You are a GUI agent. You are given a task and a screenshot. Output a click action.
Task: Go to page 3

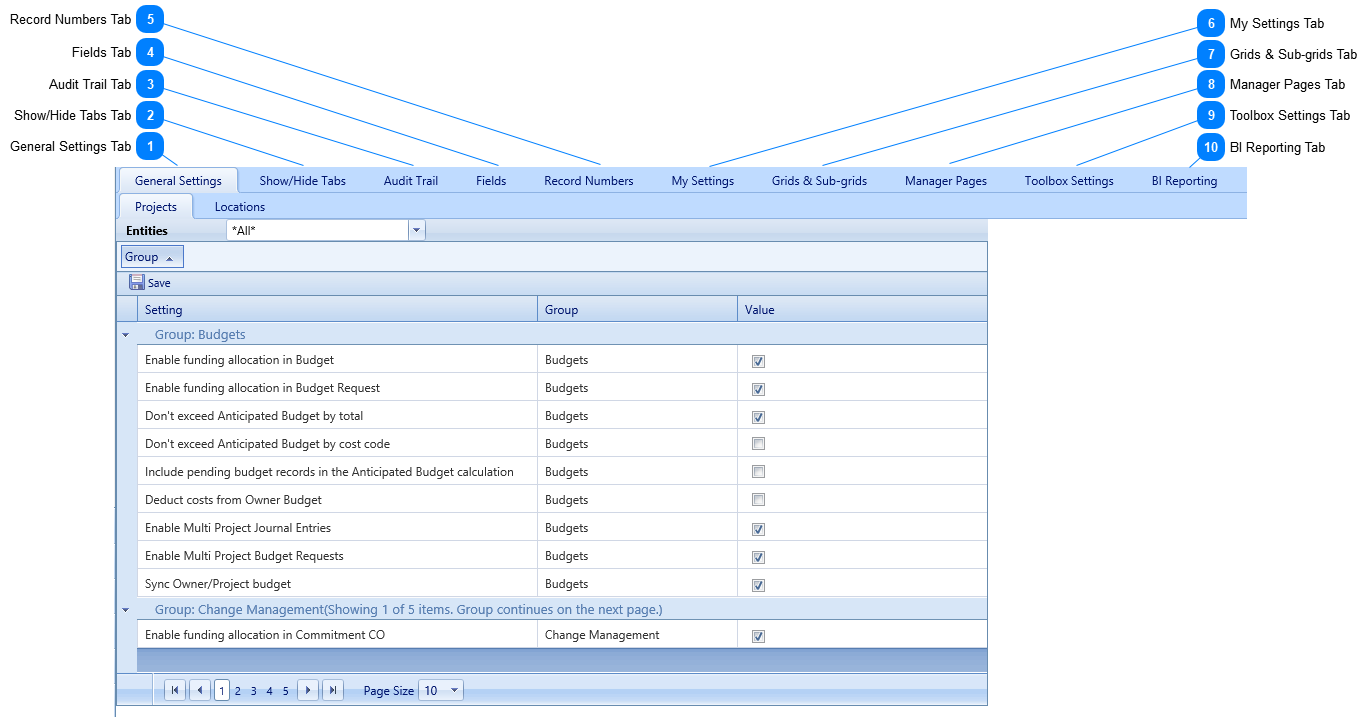[254, 691]
